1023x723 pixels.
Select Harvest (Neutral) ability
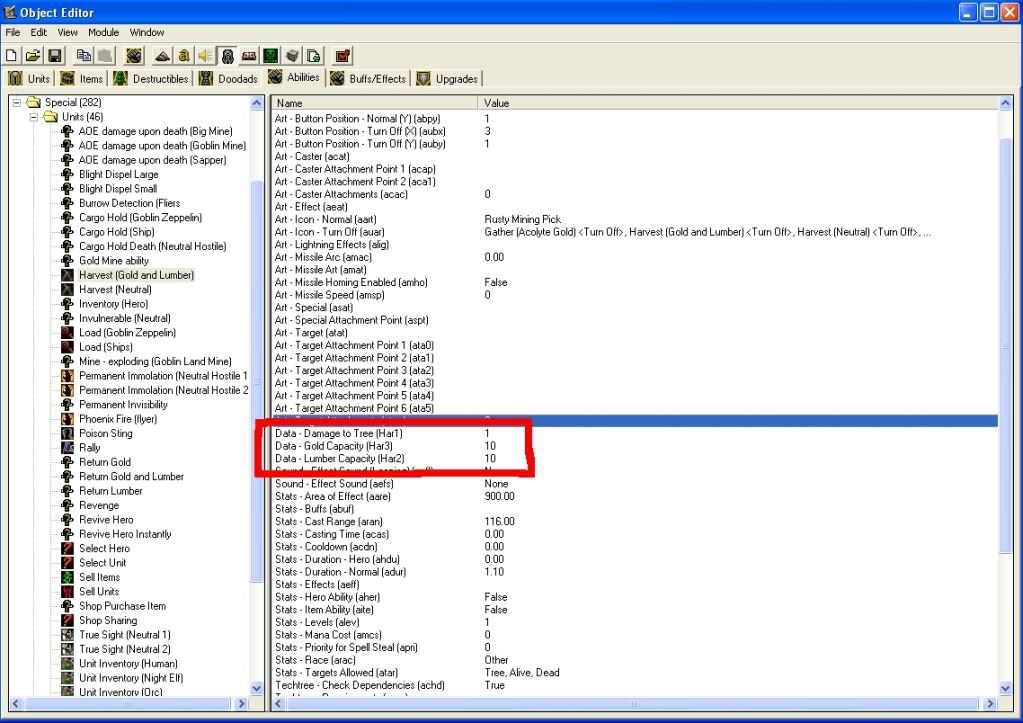(x=115, y=289)
